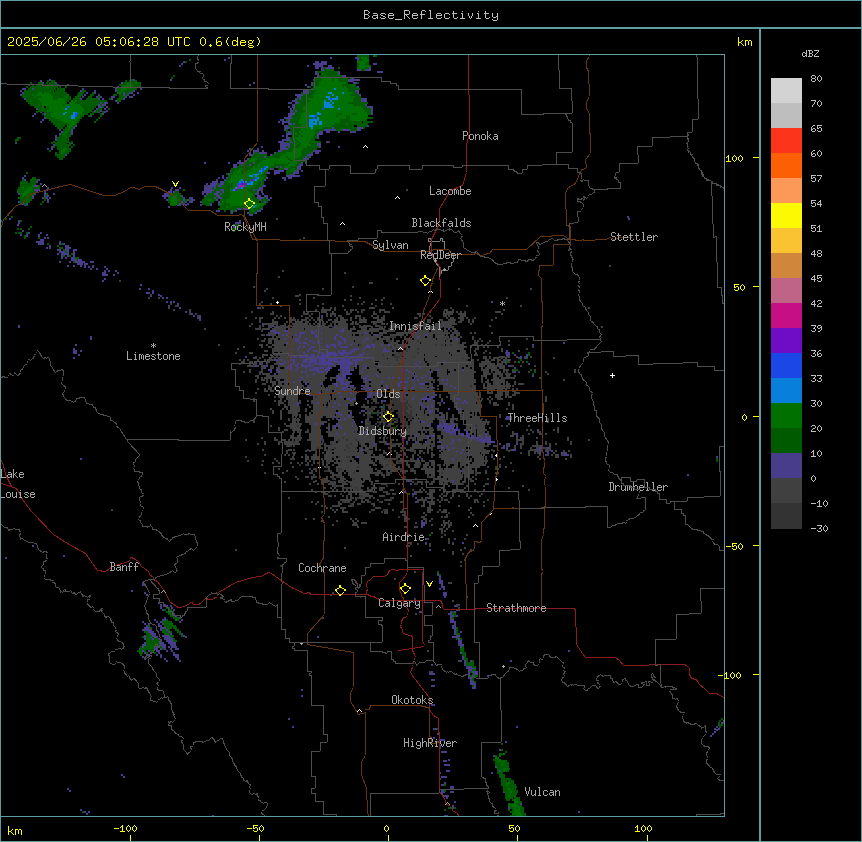Select the 57 value in the dBZ legend
862x842 pixels.
pos(816,179)
